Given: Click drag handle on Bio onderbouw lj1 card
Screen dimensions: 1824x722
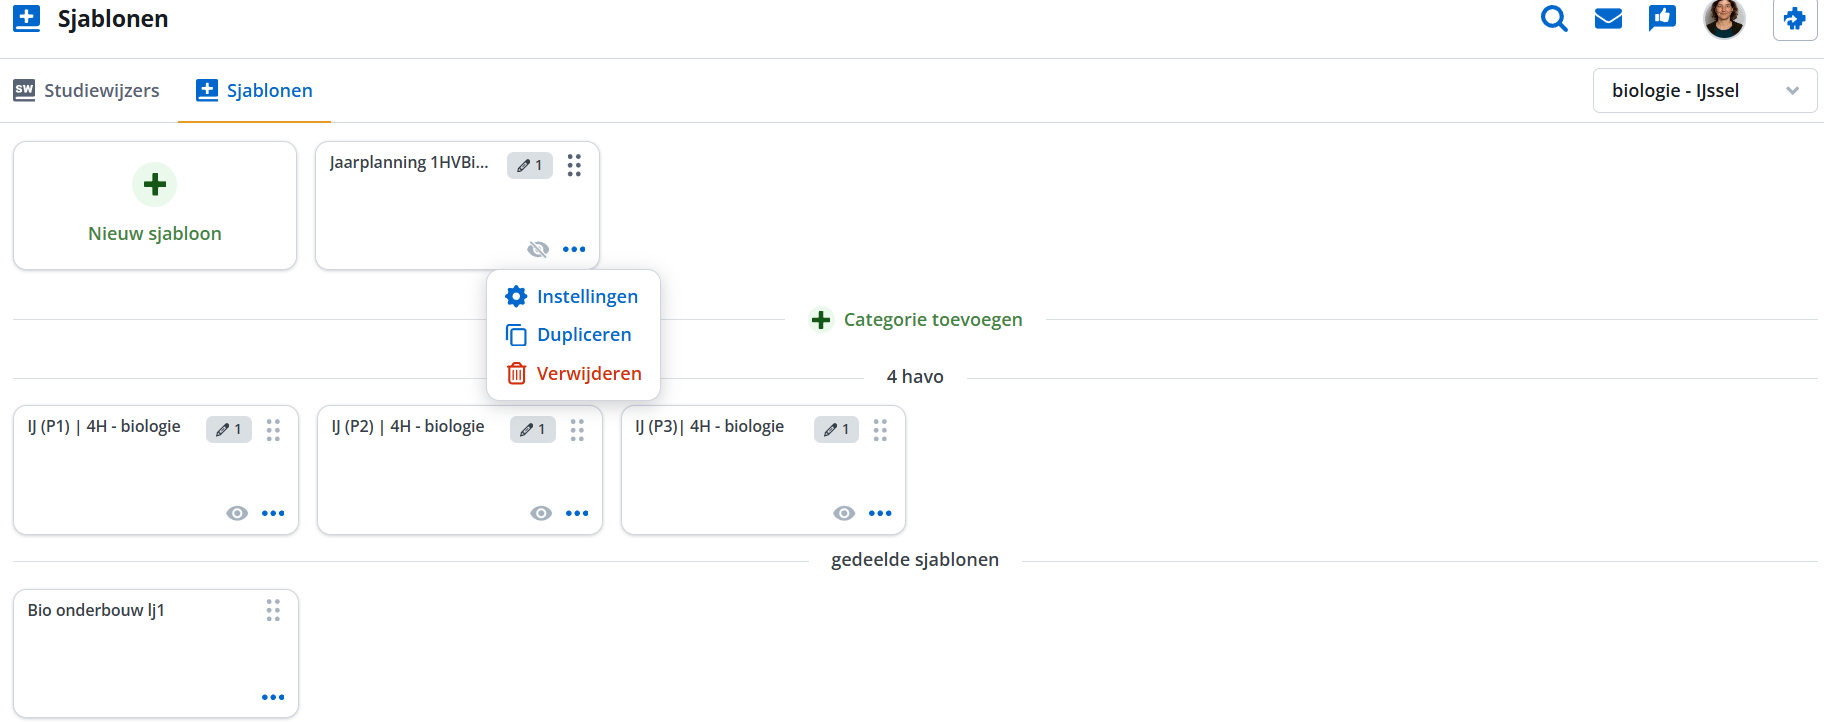Looking at the screenshot, I should pyautogui.click(x=273, y=611).
